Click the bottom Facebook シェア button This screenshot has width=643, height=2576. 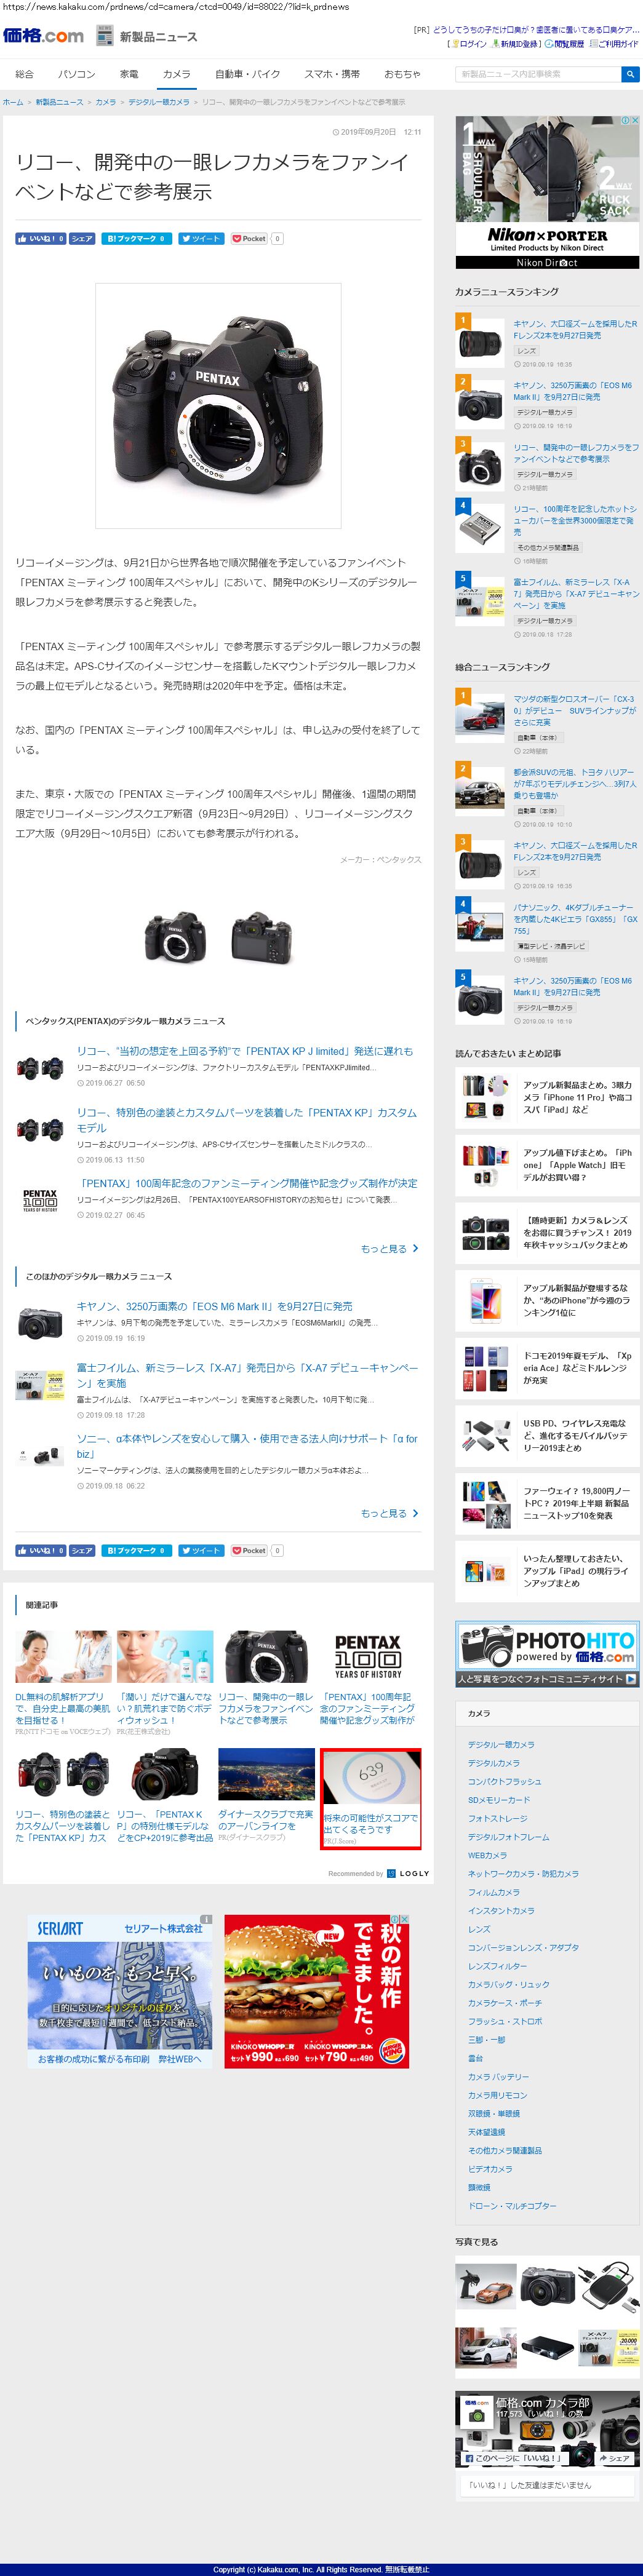pyautogui.click(x=82, y=1551)
